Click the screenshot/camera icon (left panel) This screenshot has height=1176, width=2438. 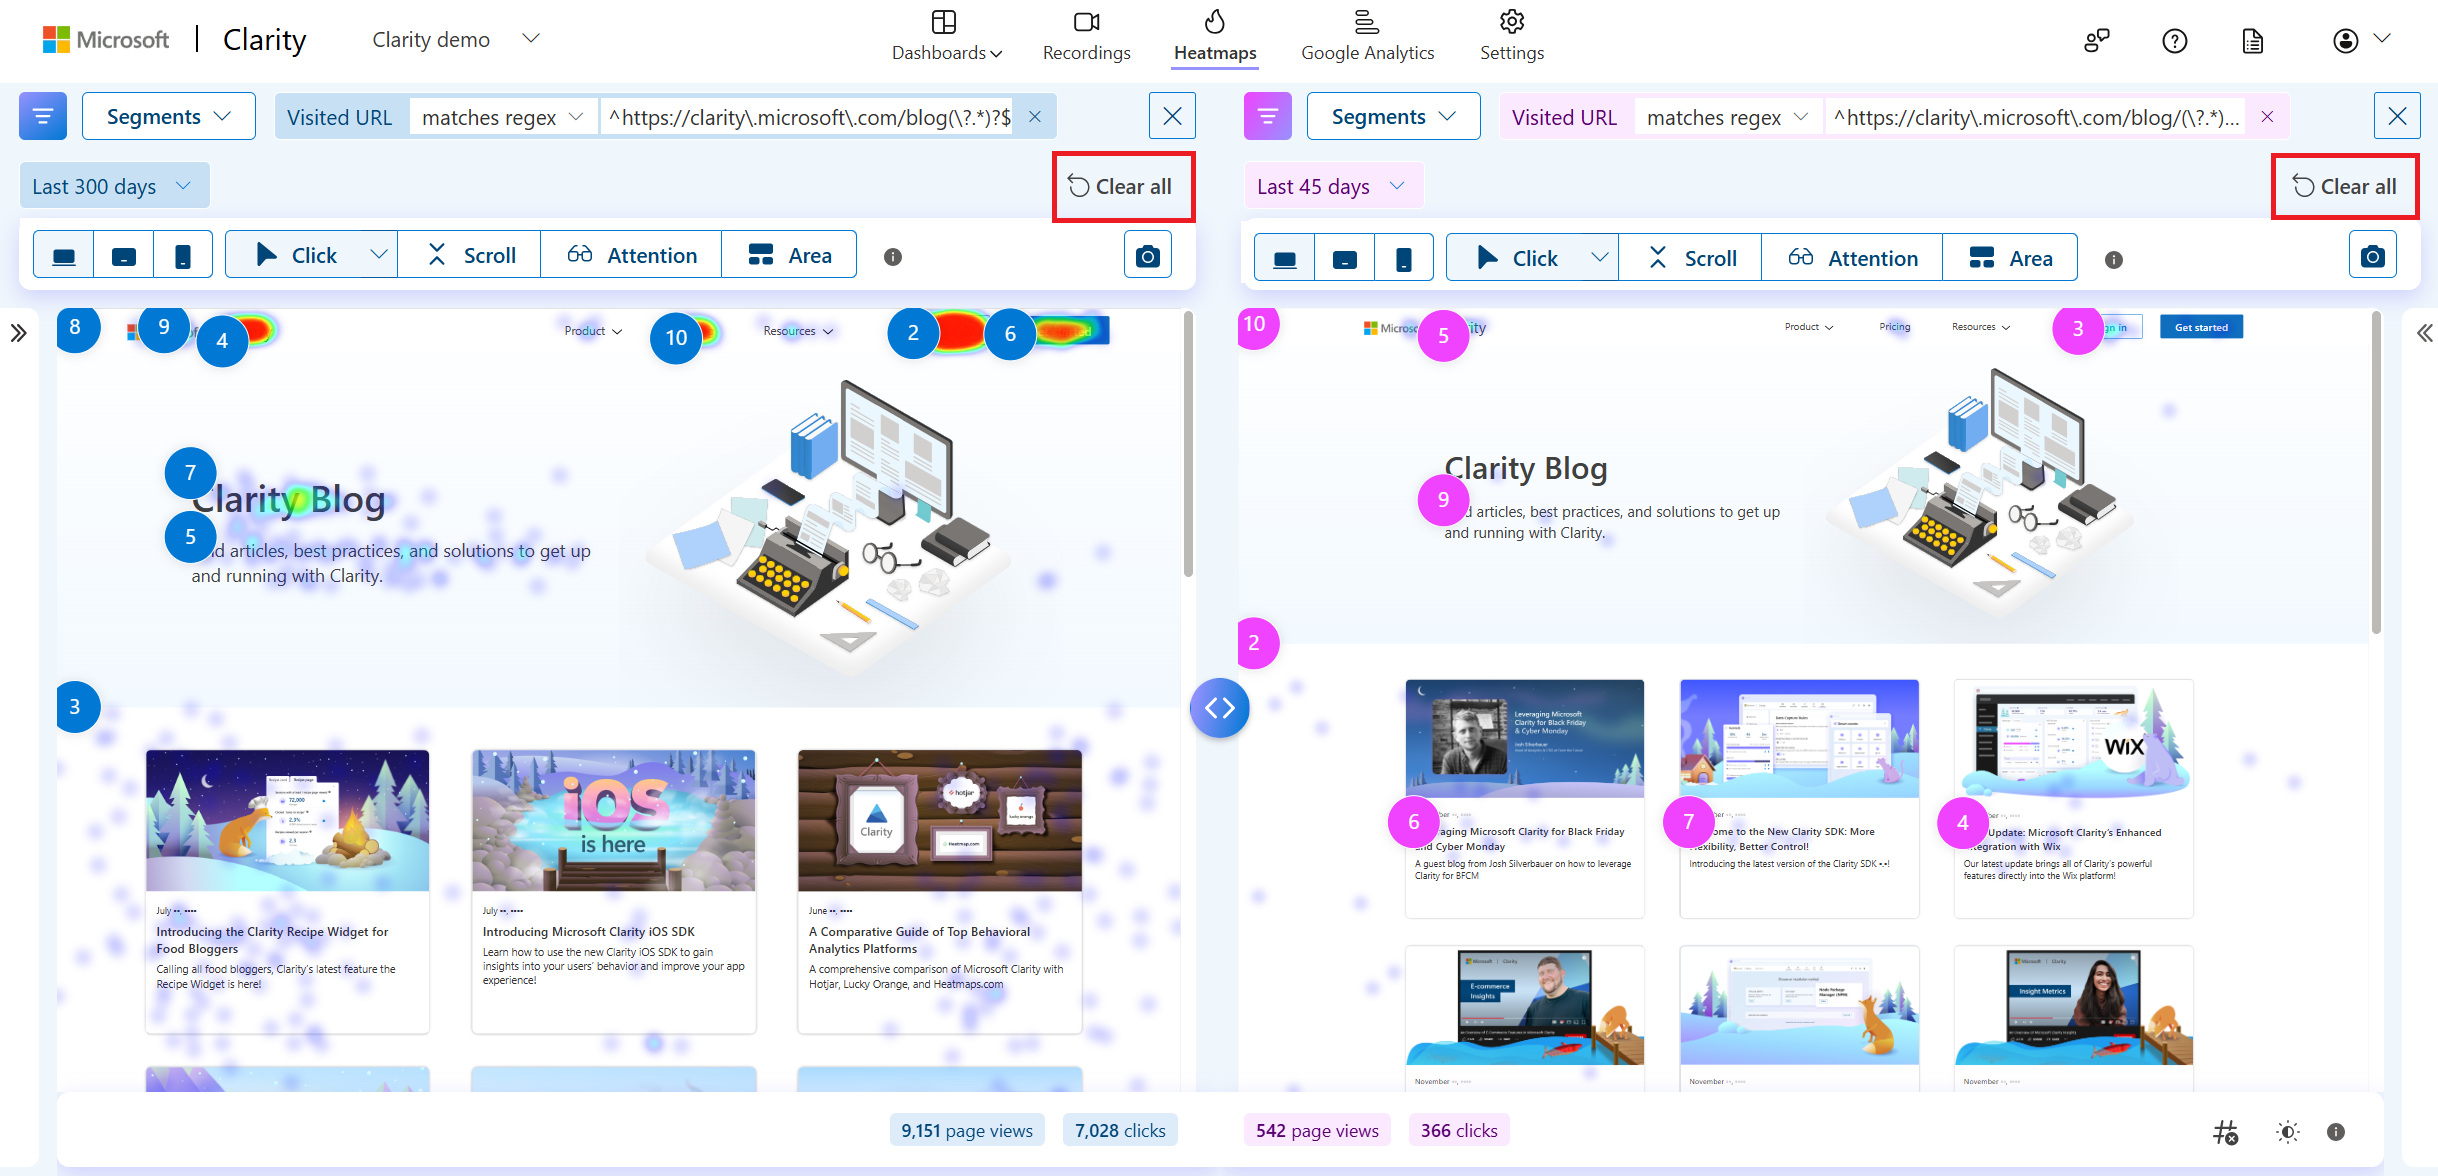coord(1147,255)
